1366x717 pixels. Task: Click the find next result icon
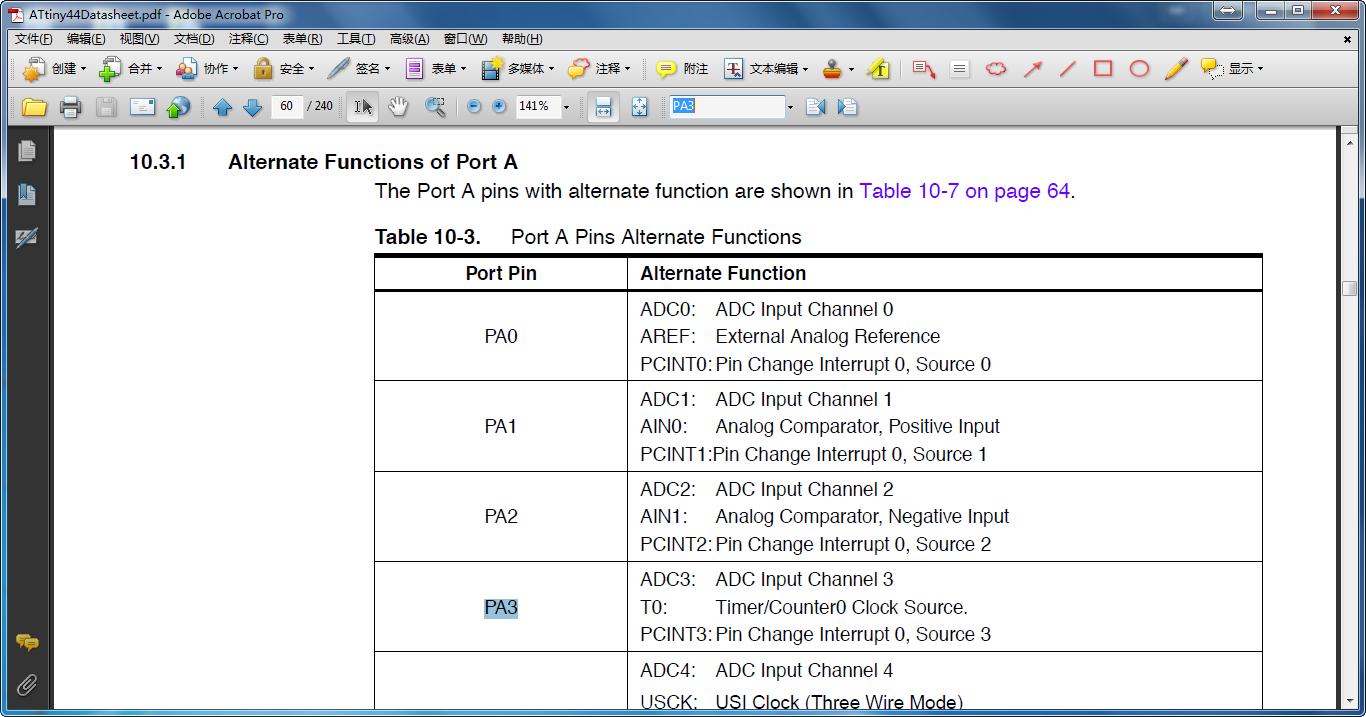[x=848, y=107]
